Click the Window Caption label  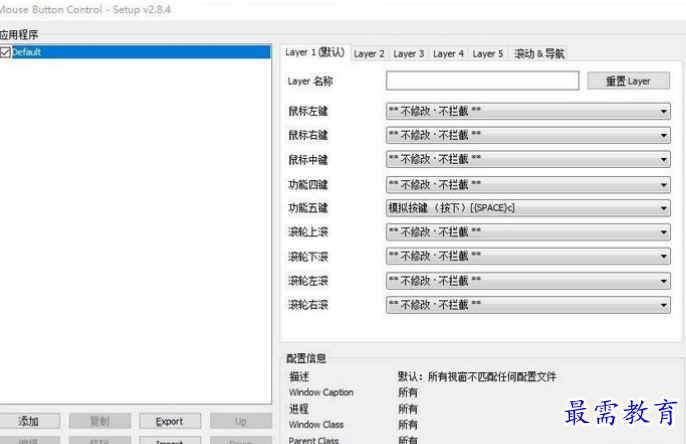tap(321, 392)
